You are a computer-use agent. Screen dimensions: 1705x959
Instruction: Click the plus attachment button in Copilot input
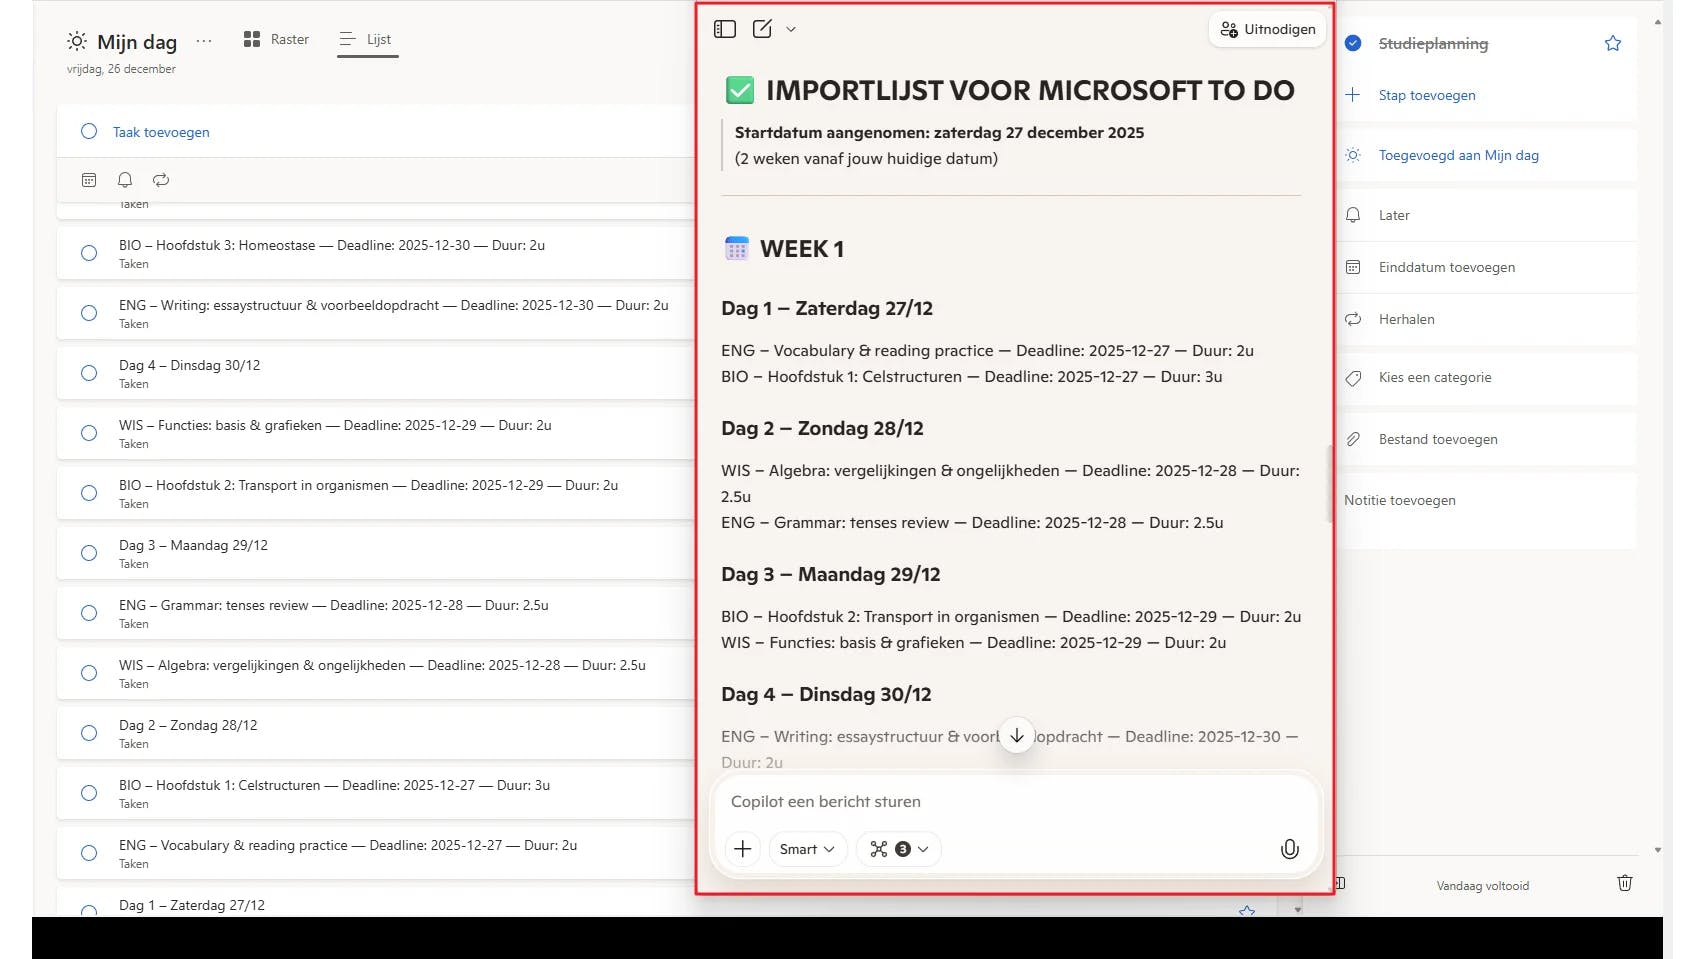click(743, 849)
